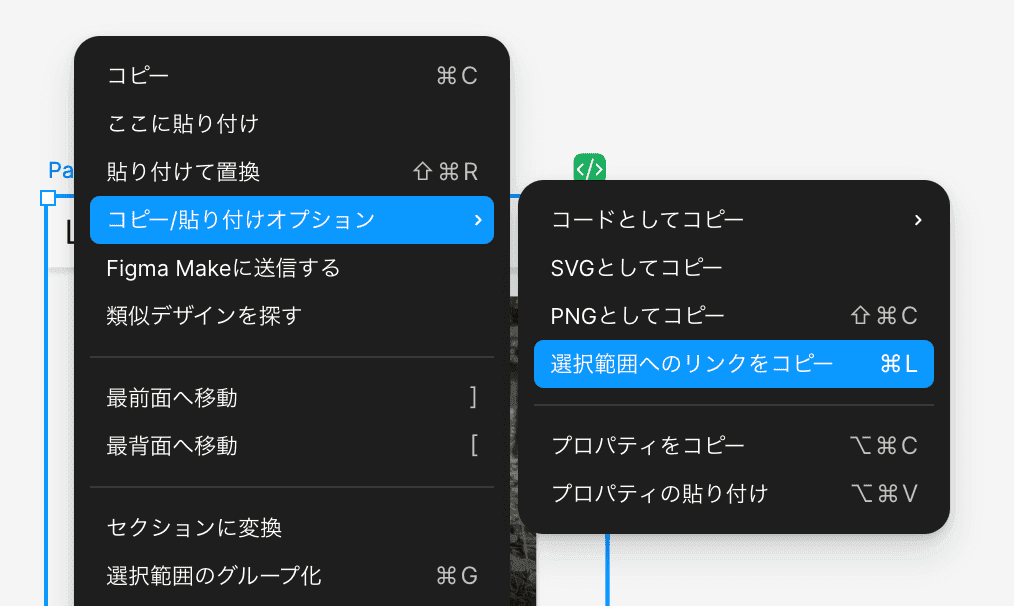
Task: Click chevron arrow beside コピー/貼り付けオプション
Action: click(477, 220)
